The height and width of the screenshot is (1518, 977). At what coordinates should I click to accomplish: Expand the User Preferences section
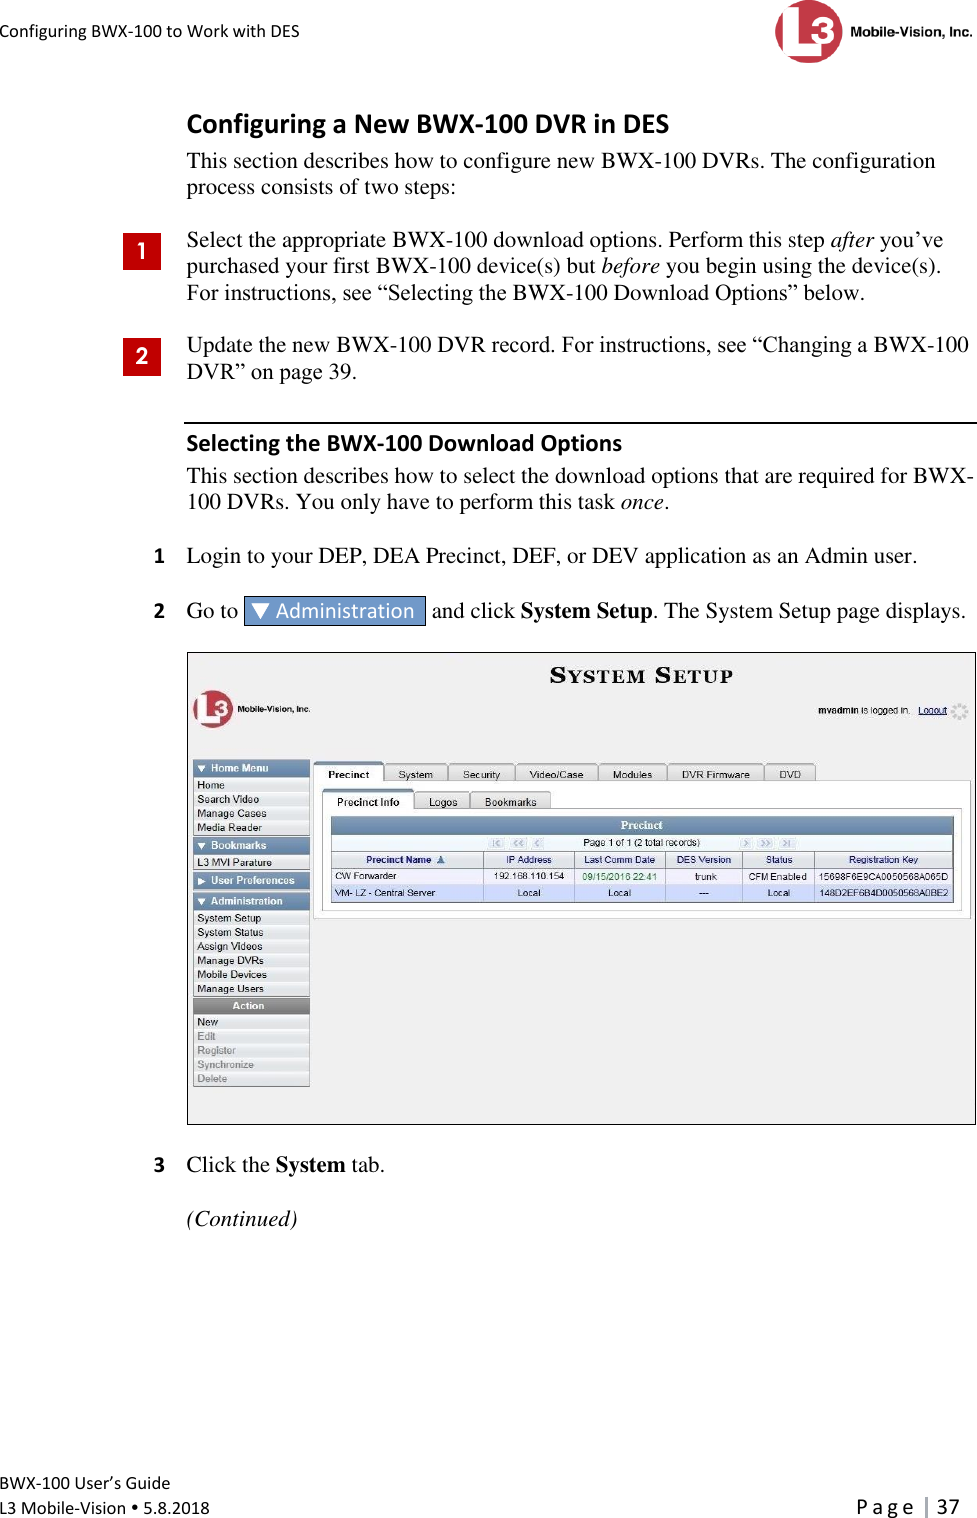pyautogui.click(x=251, y=880)
